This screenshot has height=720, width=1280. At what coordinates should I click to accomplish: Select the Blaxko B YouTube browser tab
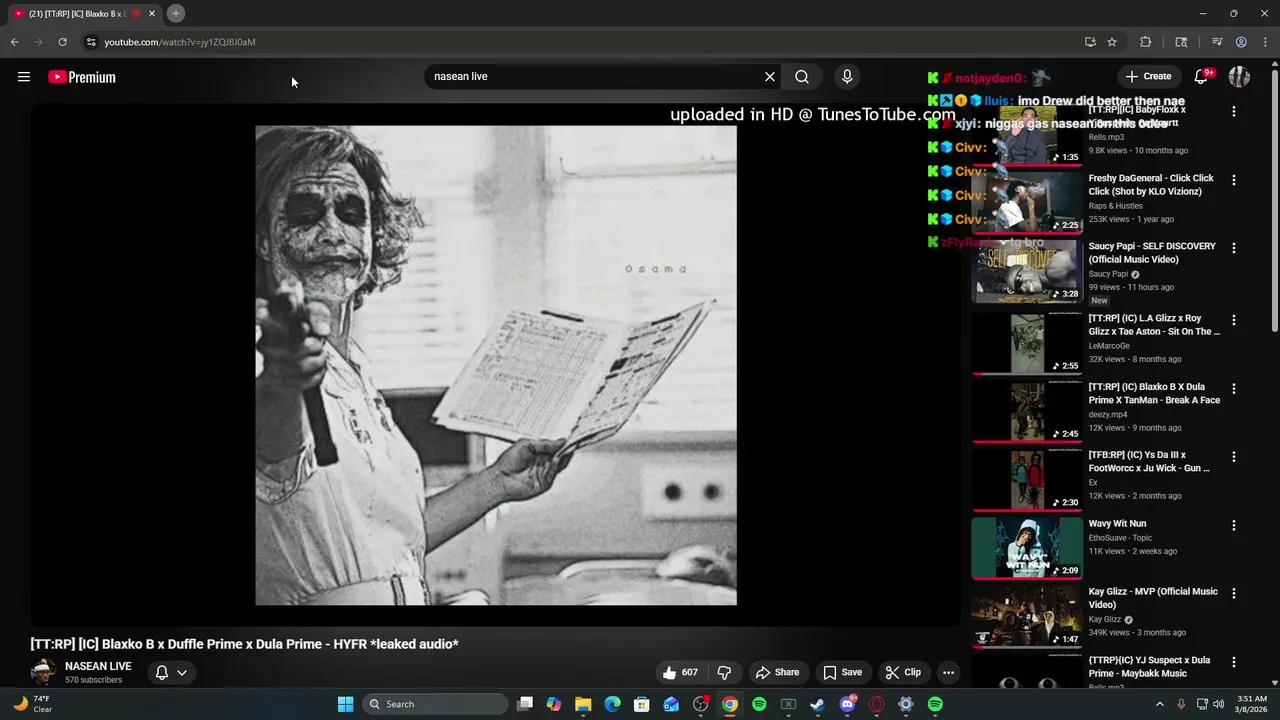84,14
